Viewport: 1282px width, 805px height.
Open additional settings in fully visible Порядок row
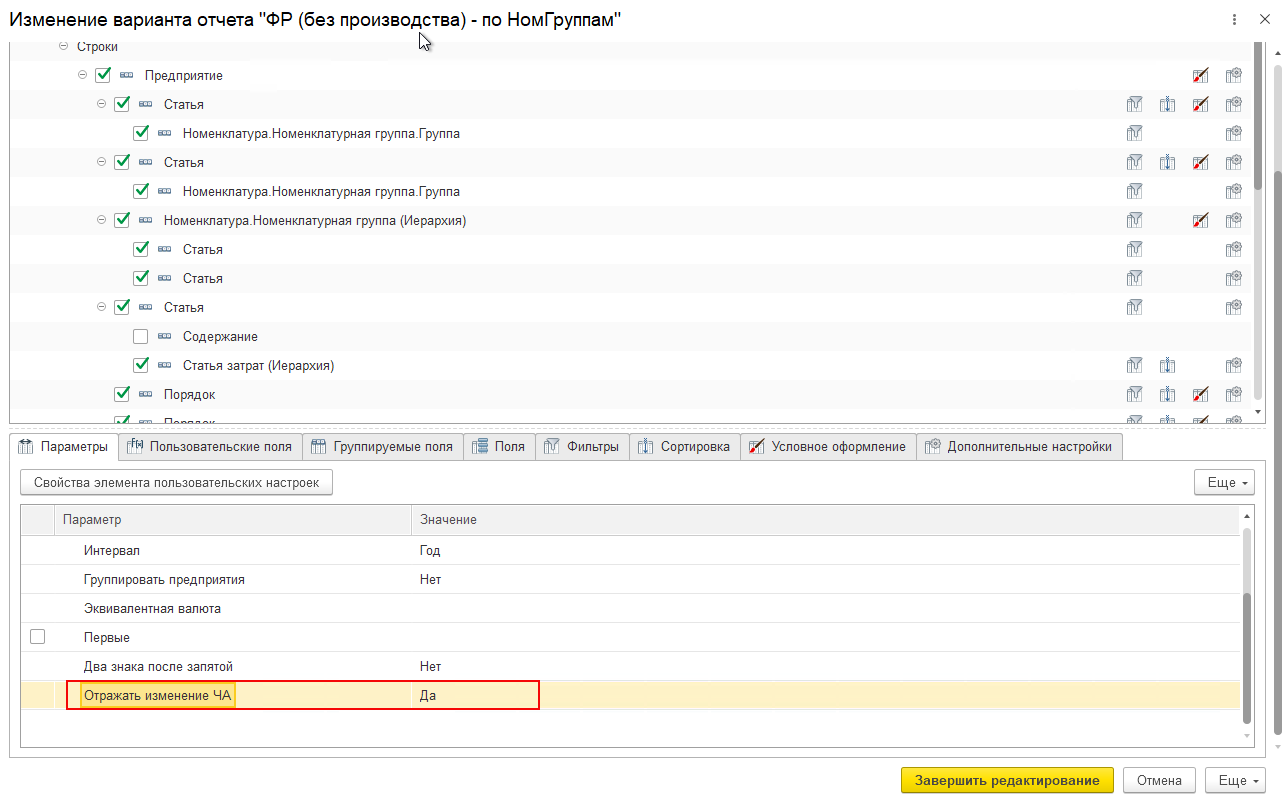[1233, 394]
